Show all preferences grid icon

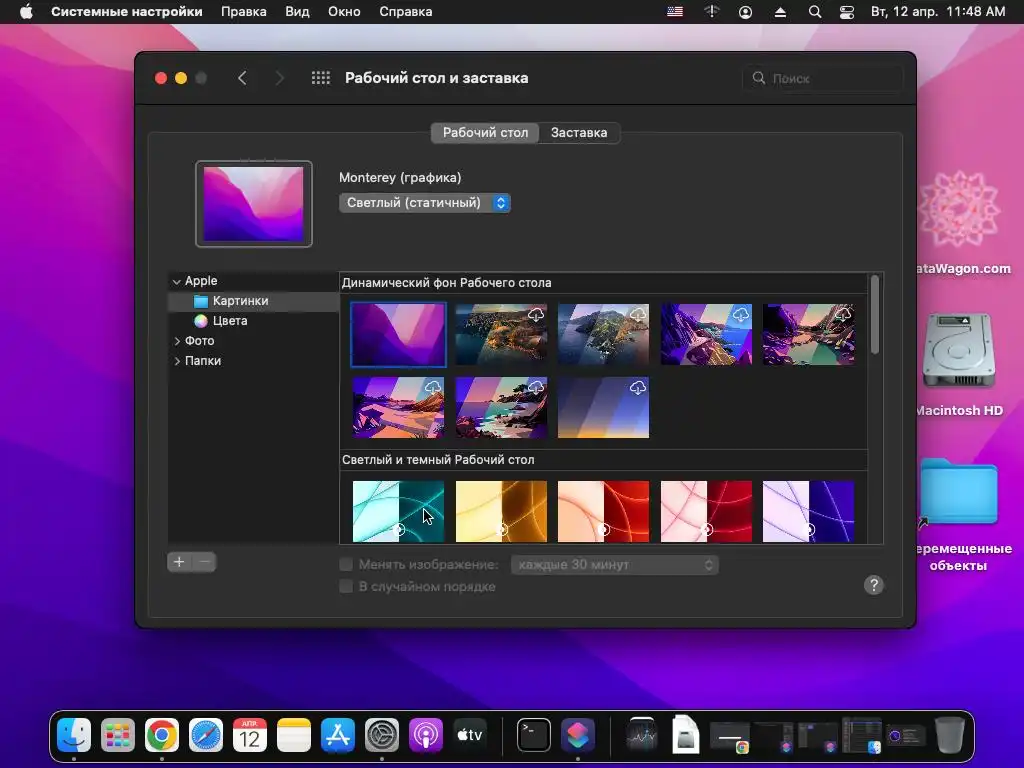click(x=321, y=78)
